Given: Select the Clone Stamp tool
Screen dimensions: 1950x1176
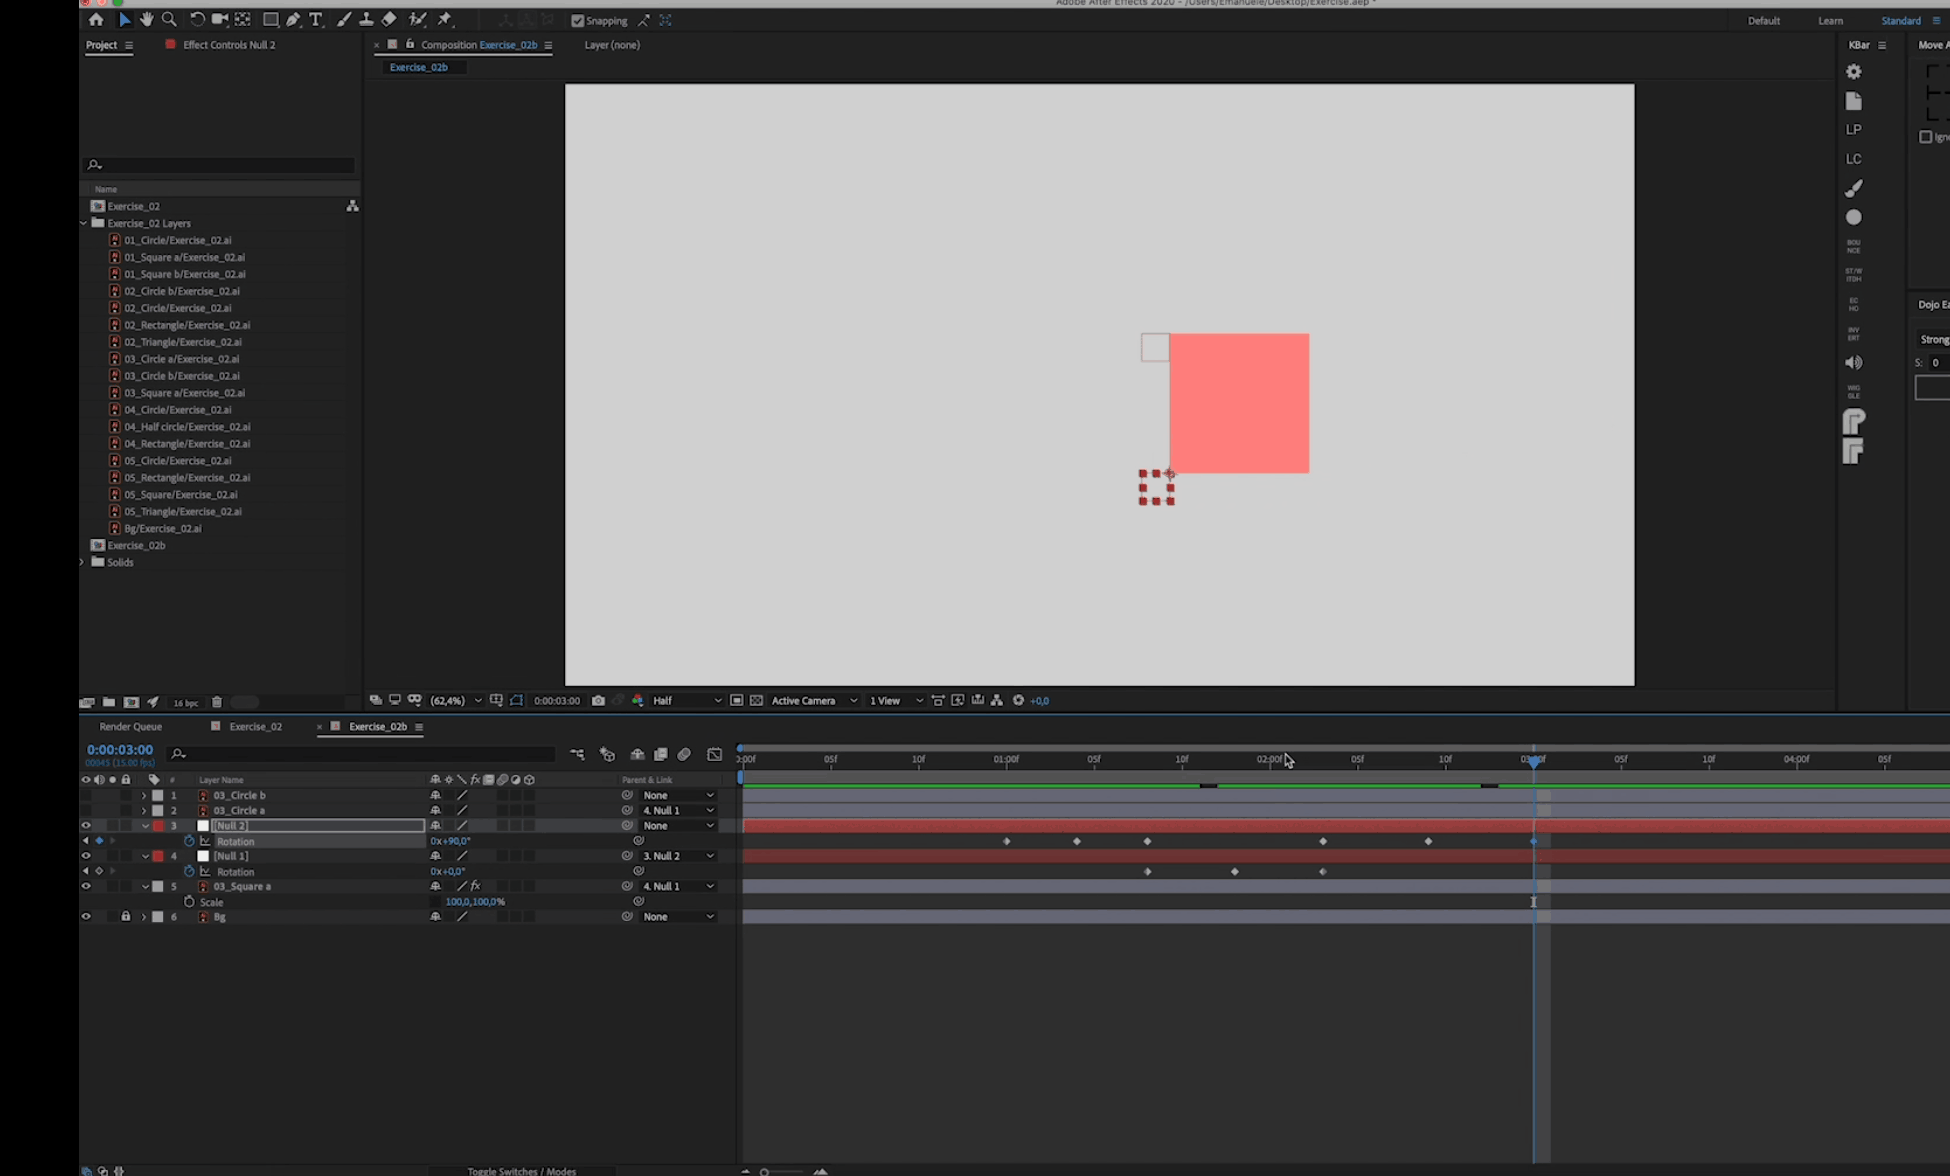Looking at the screenshot, I should (x=366, y=19).
